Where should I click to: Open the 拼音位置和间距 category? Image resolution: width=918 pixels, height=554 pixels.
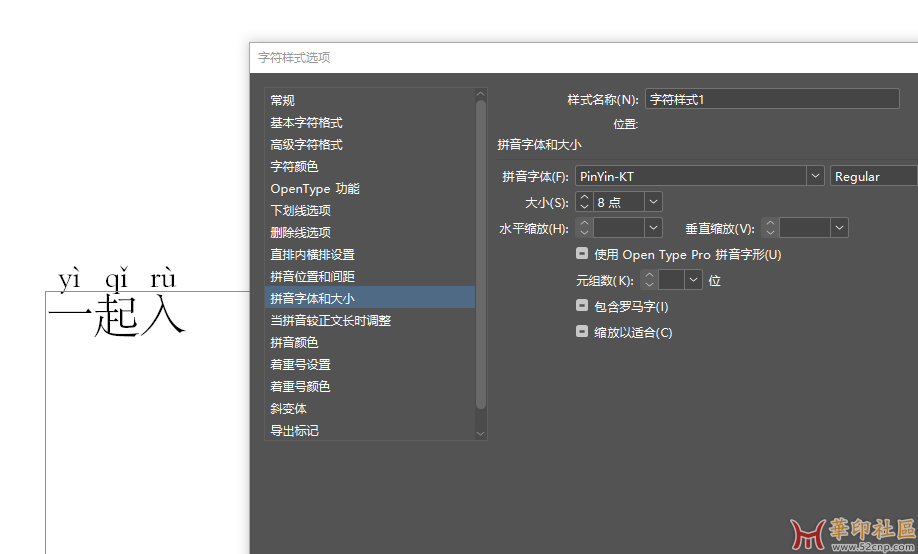click(x=312, y=276)
